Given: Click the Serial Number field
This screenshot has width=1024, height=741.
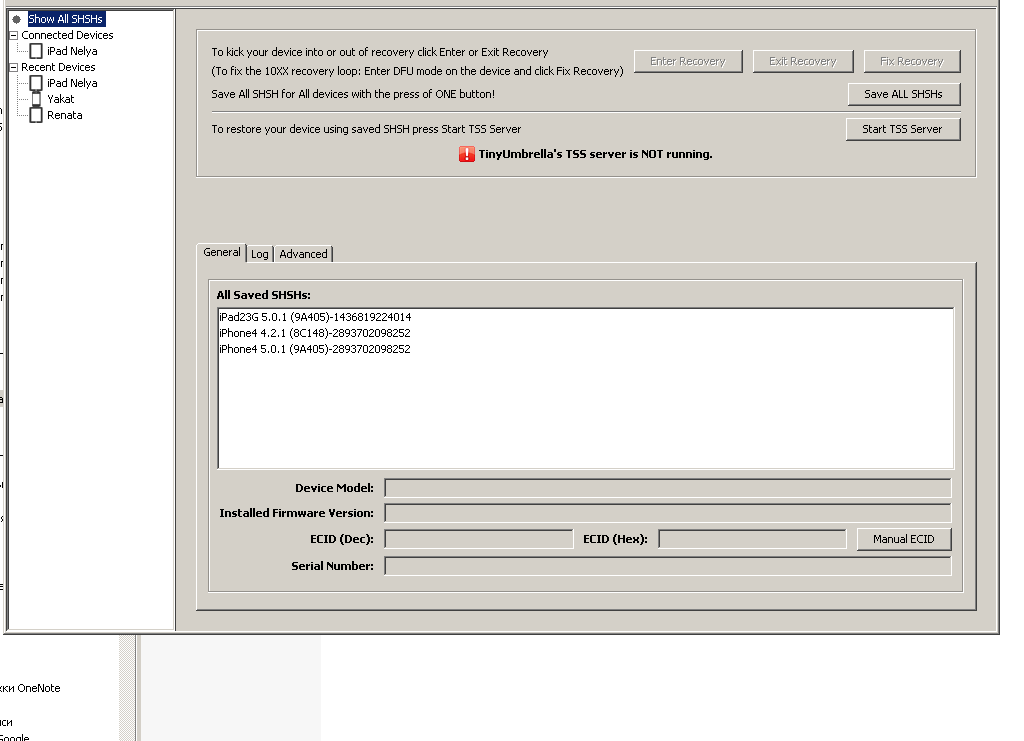Looking at the screenshot, I should pos(667,566).
